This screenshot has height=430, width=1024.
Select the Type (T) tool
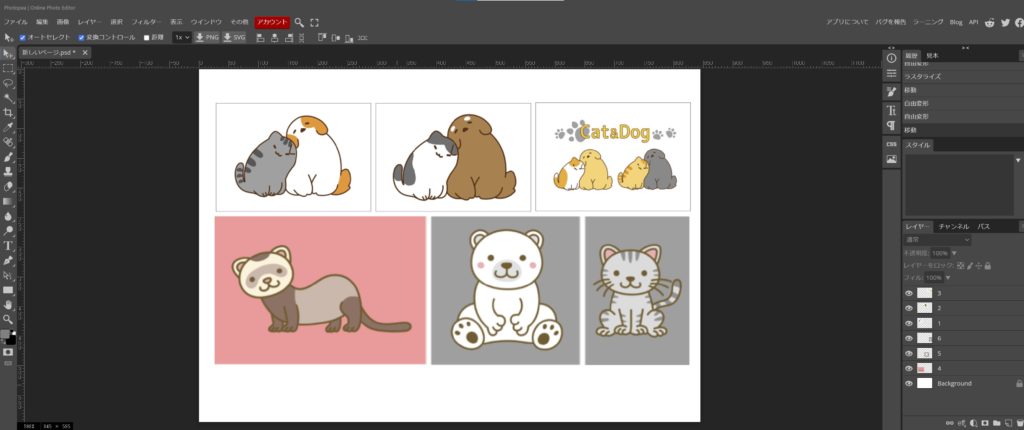tap(8, 244)
